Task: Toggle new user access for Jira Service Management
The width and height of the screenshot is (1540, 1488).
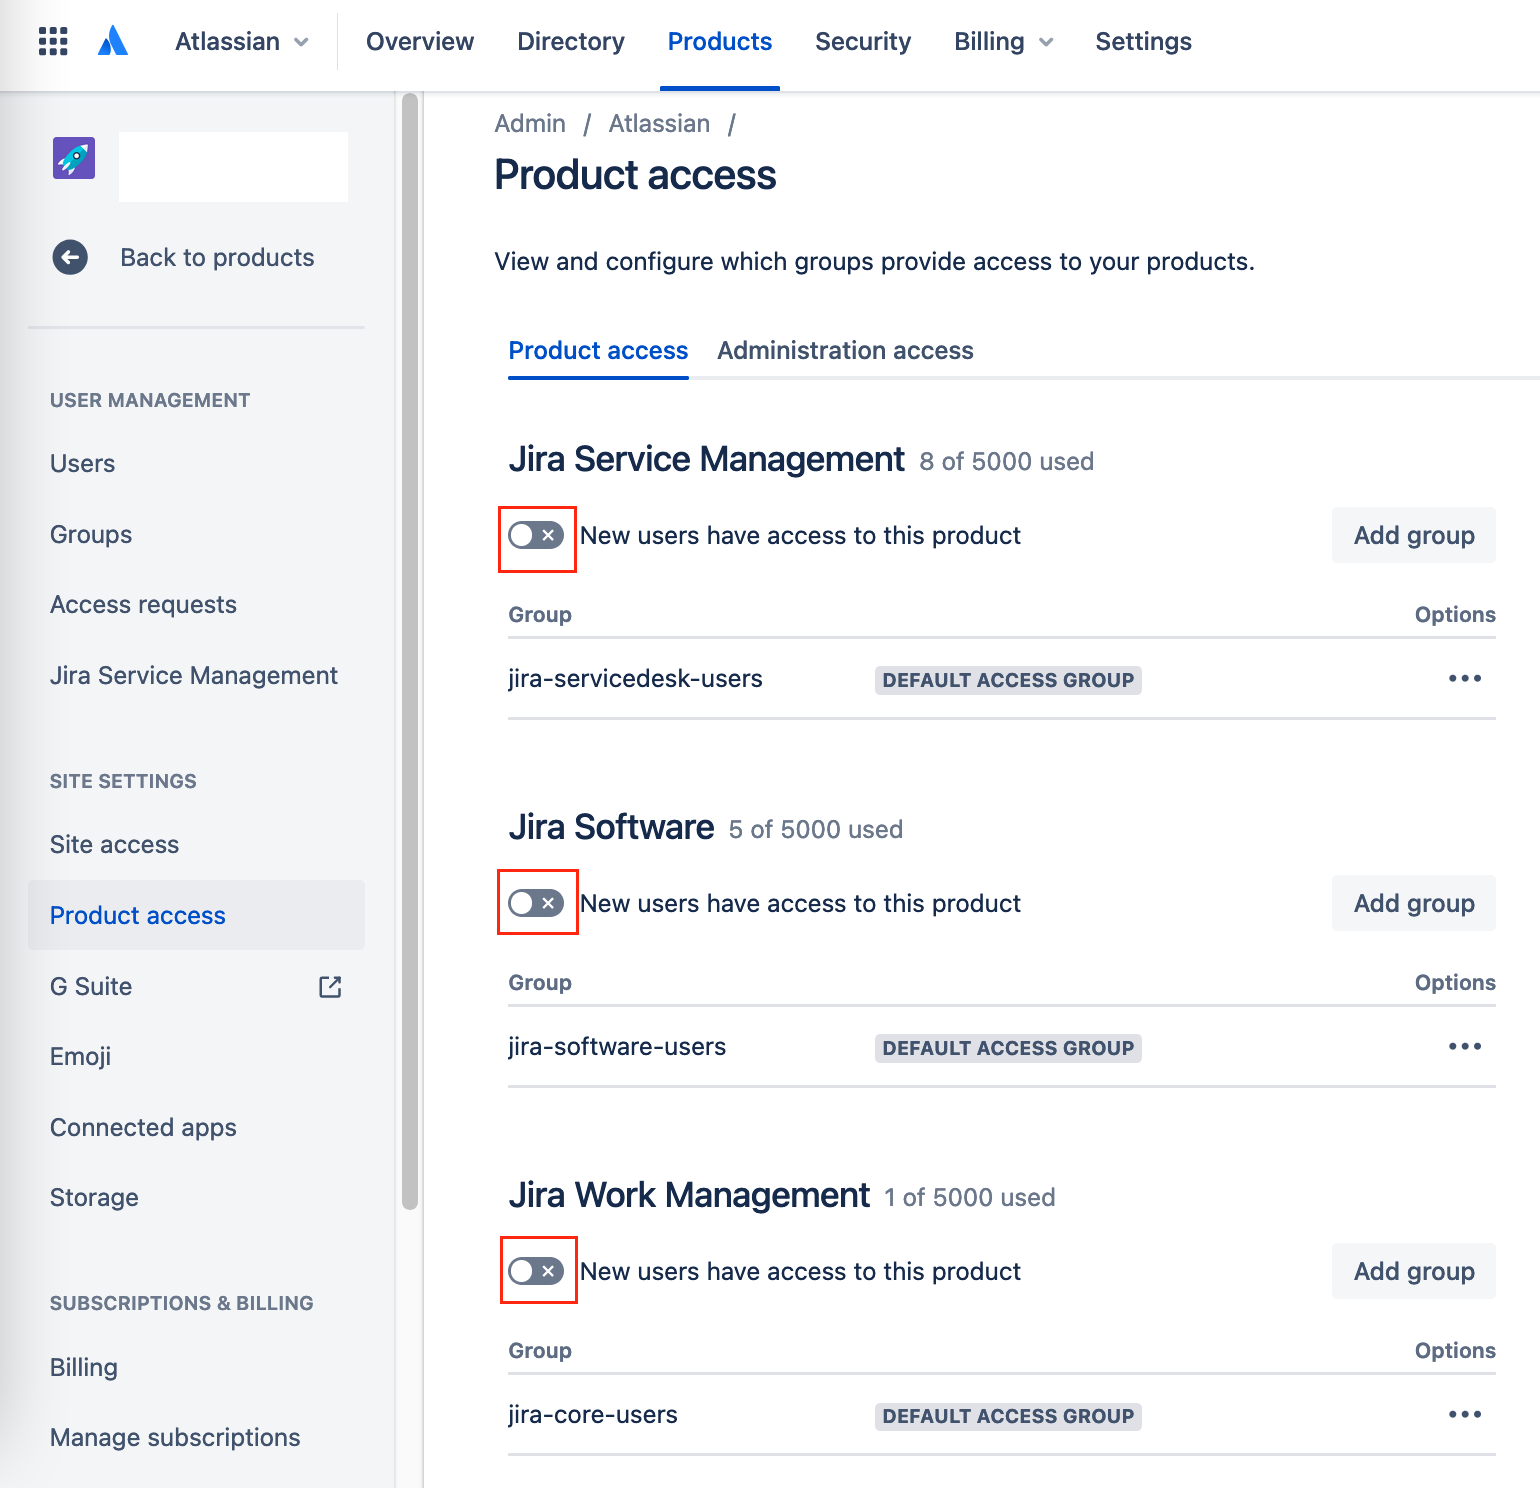Action: (536, 536)
